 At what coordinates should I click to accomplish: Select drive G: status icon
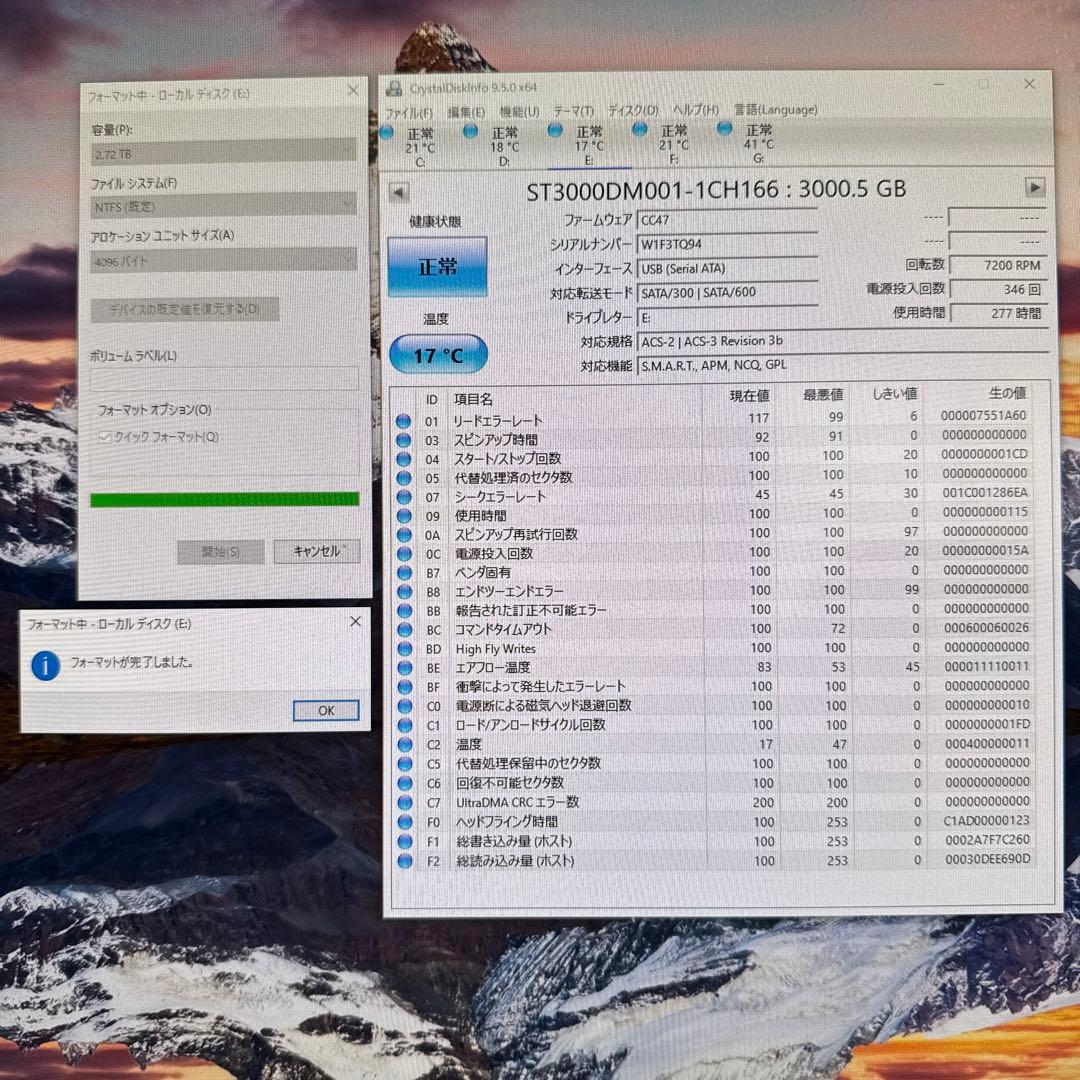pos(724,128)
